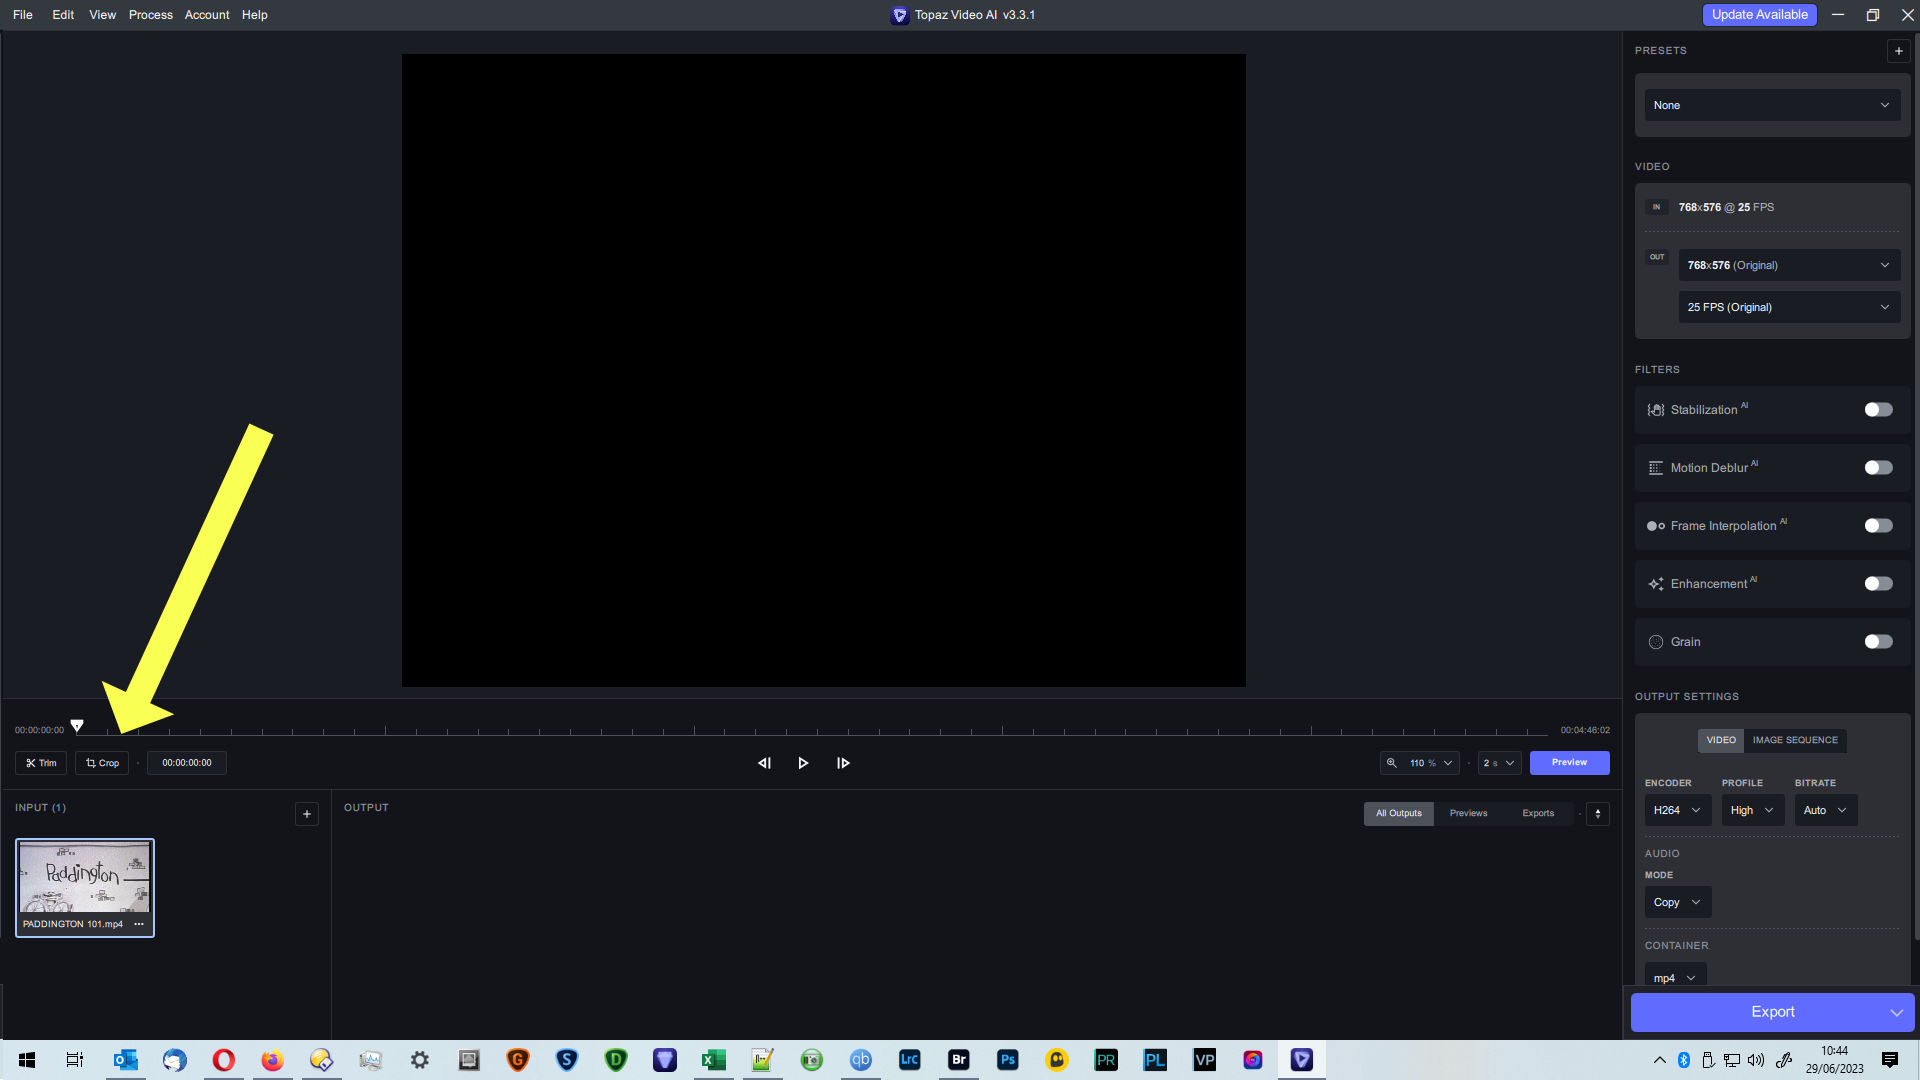Add input video with plus button
Screen dimensions: 1920x1080
[x=307, y=814]
